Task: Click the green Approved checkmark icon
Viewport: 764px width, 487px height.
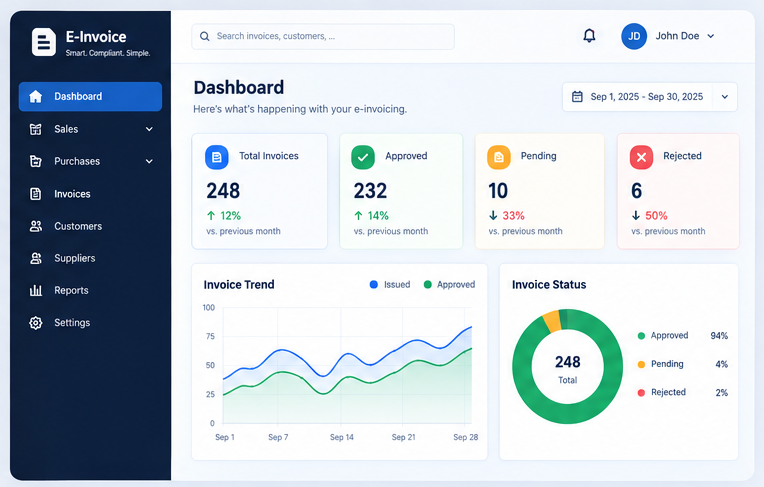Action: [363, 157]
